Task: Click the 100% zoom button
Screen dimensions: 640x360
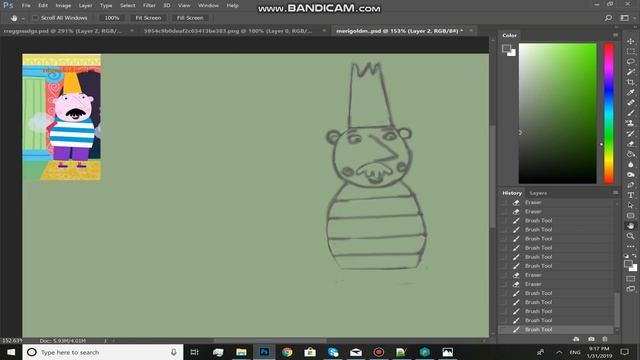Action: pos(112,18)
